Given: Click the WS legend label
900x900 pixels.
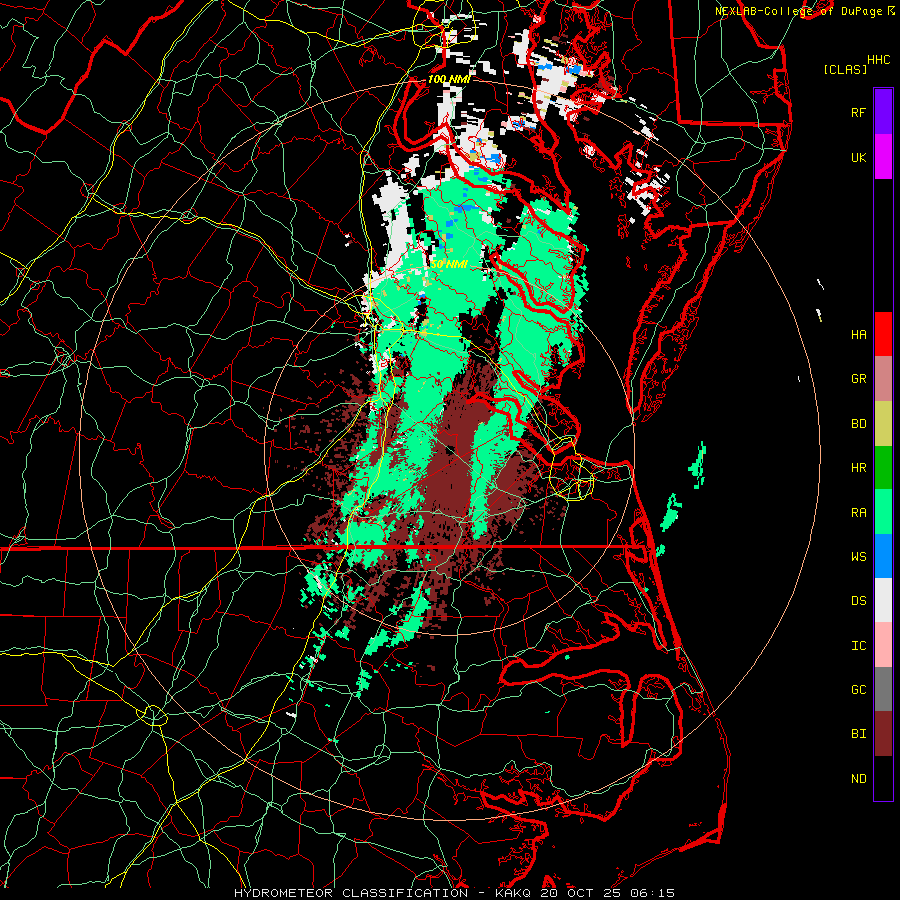Looking at the screenshot, I should point(858,557).
